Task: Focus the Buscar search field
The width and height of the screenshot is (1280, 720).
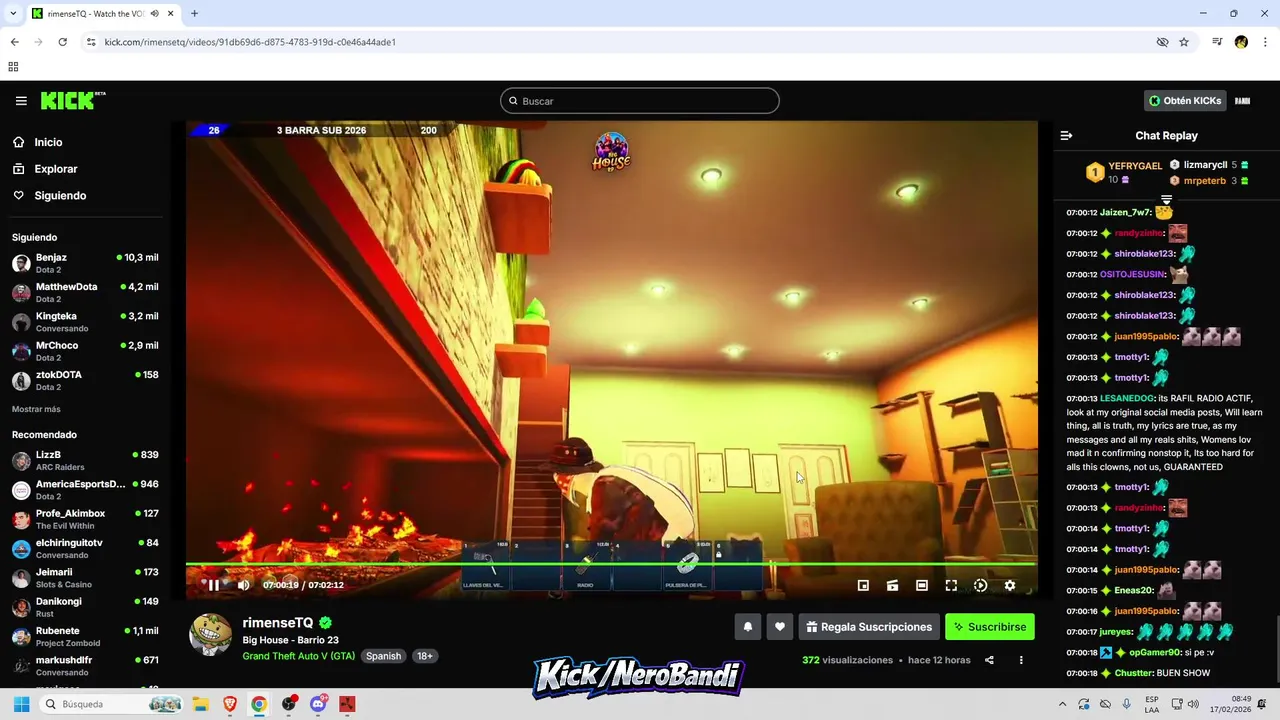Action: click(x=640, y=101)
